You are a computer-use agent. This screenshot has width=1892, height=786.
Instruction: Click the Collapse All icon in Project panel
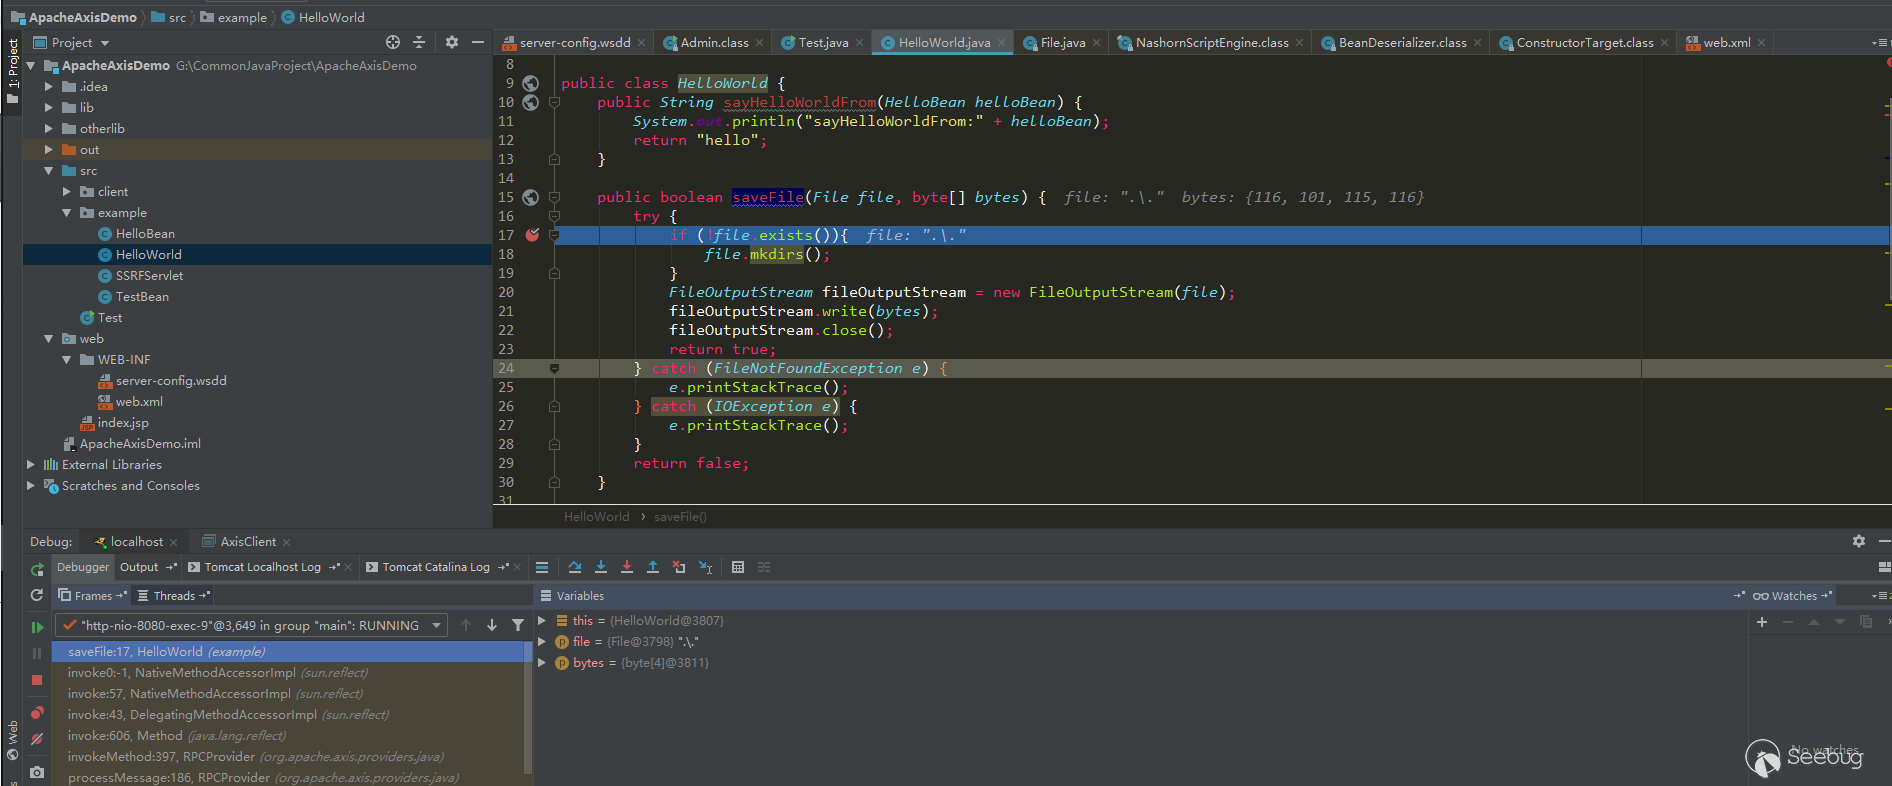pos(419,42)
